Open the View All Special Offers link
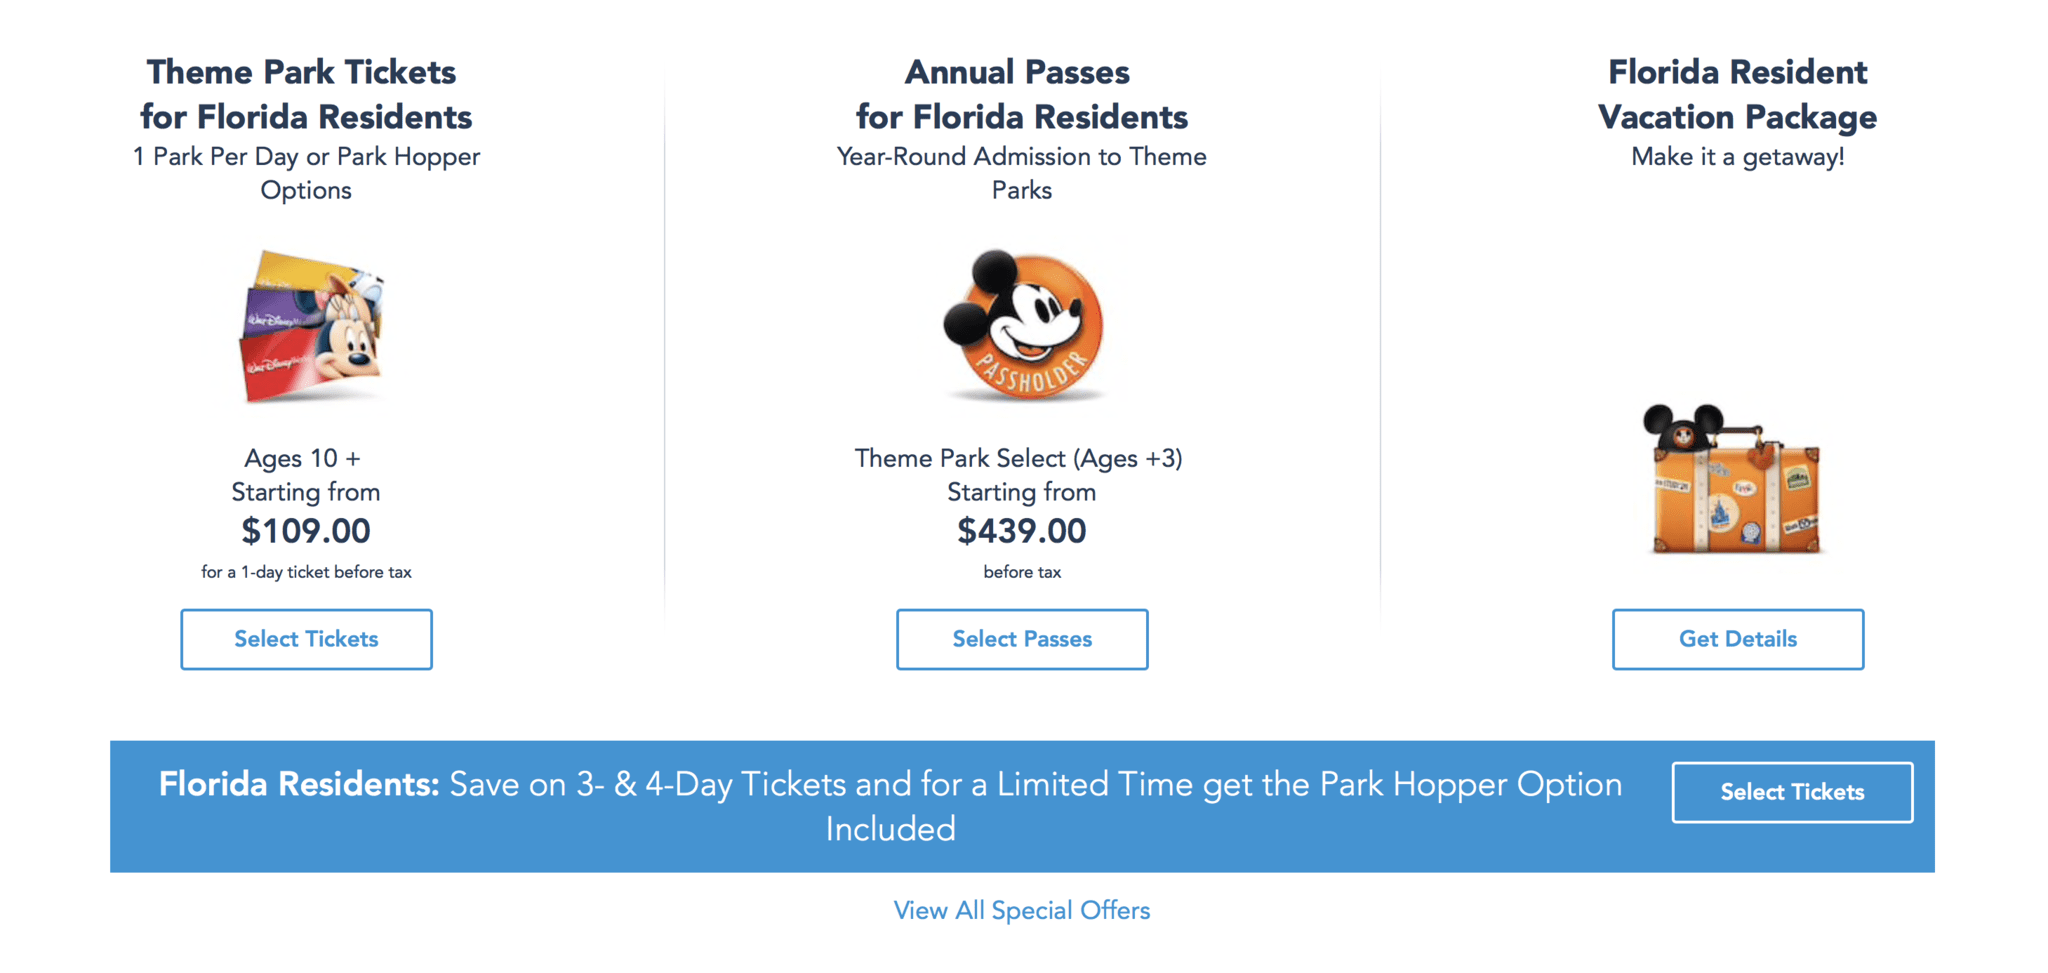Image resolution: width=2048 pixels, height=973 pixels. point(1021,910)
